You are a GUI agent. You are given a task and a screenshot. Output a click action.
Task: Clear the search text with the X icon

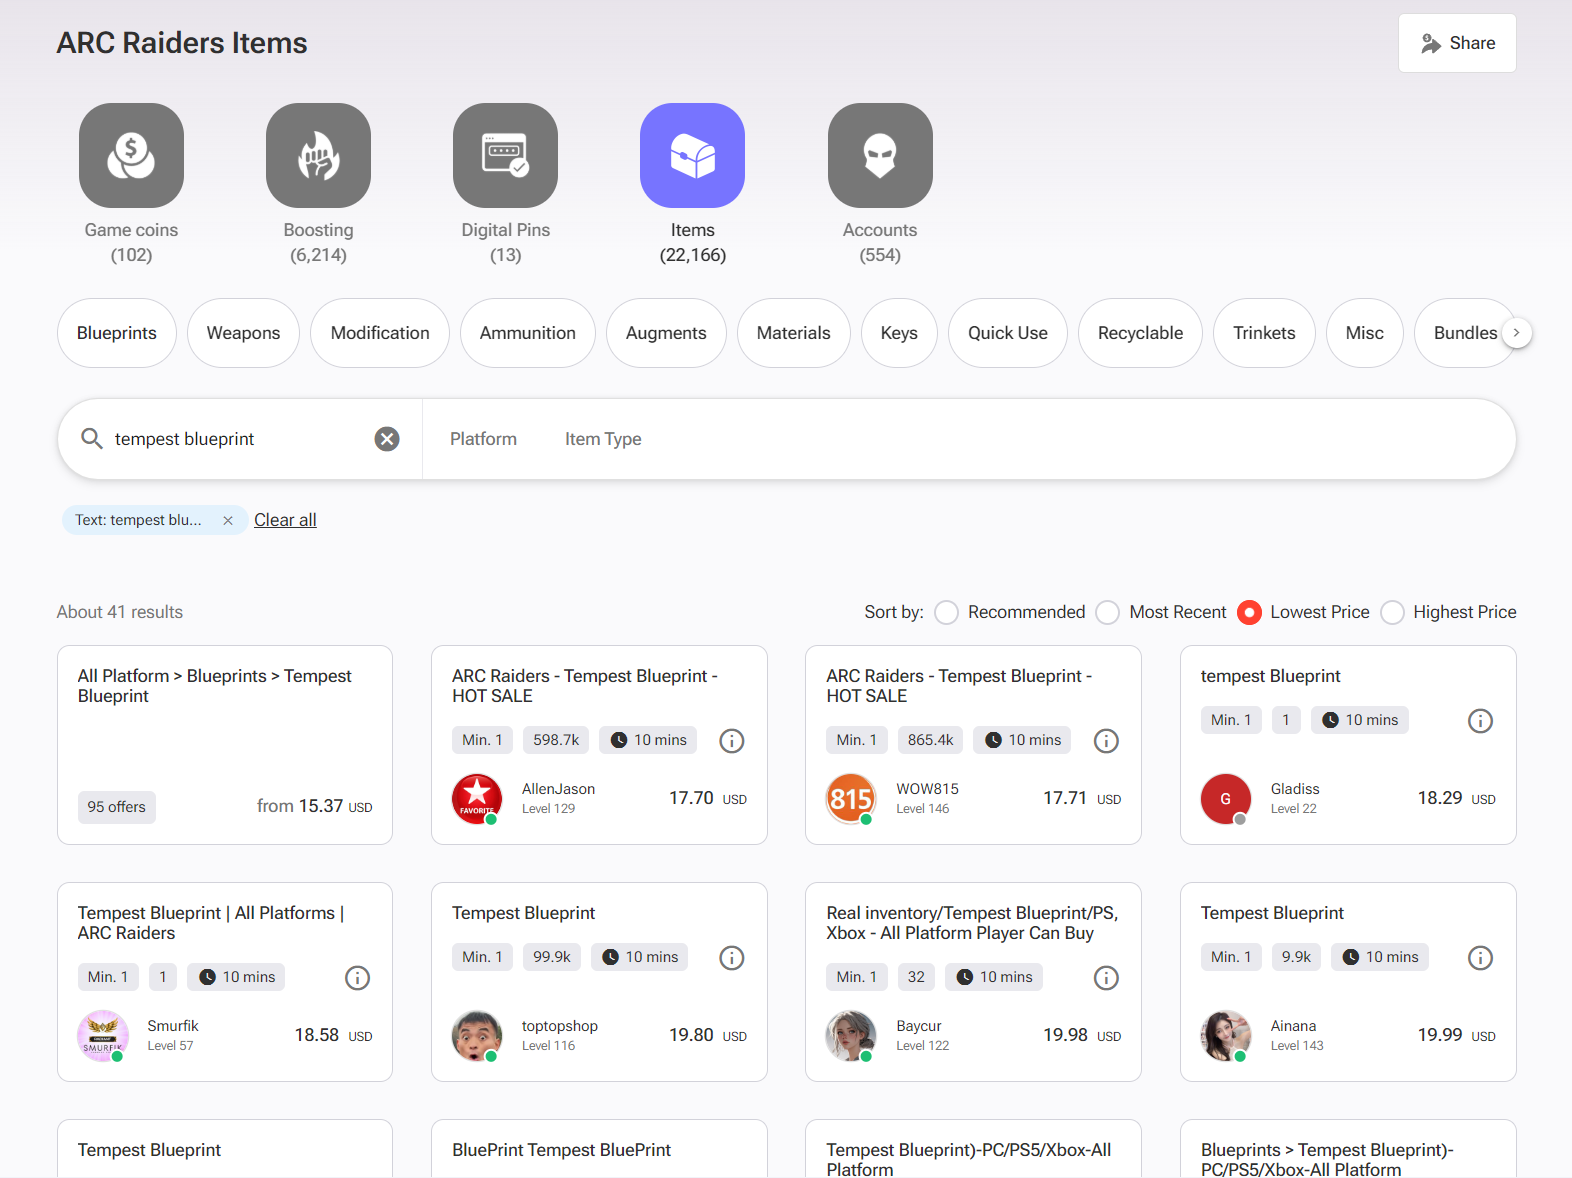tap(387, 439)
